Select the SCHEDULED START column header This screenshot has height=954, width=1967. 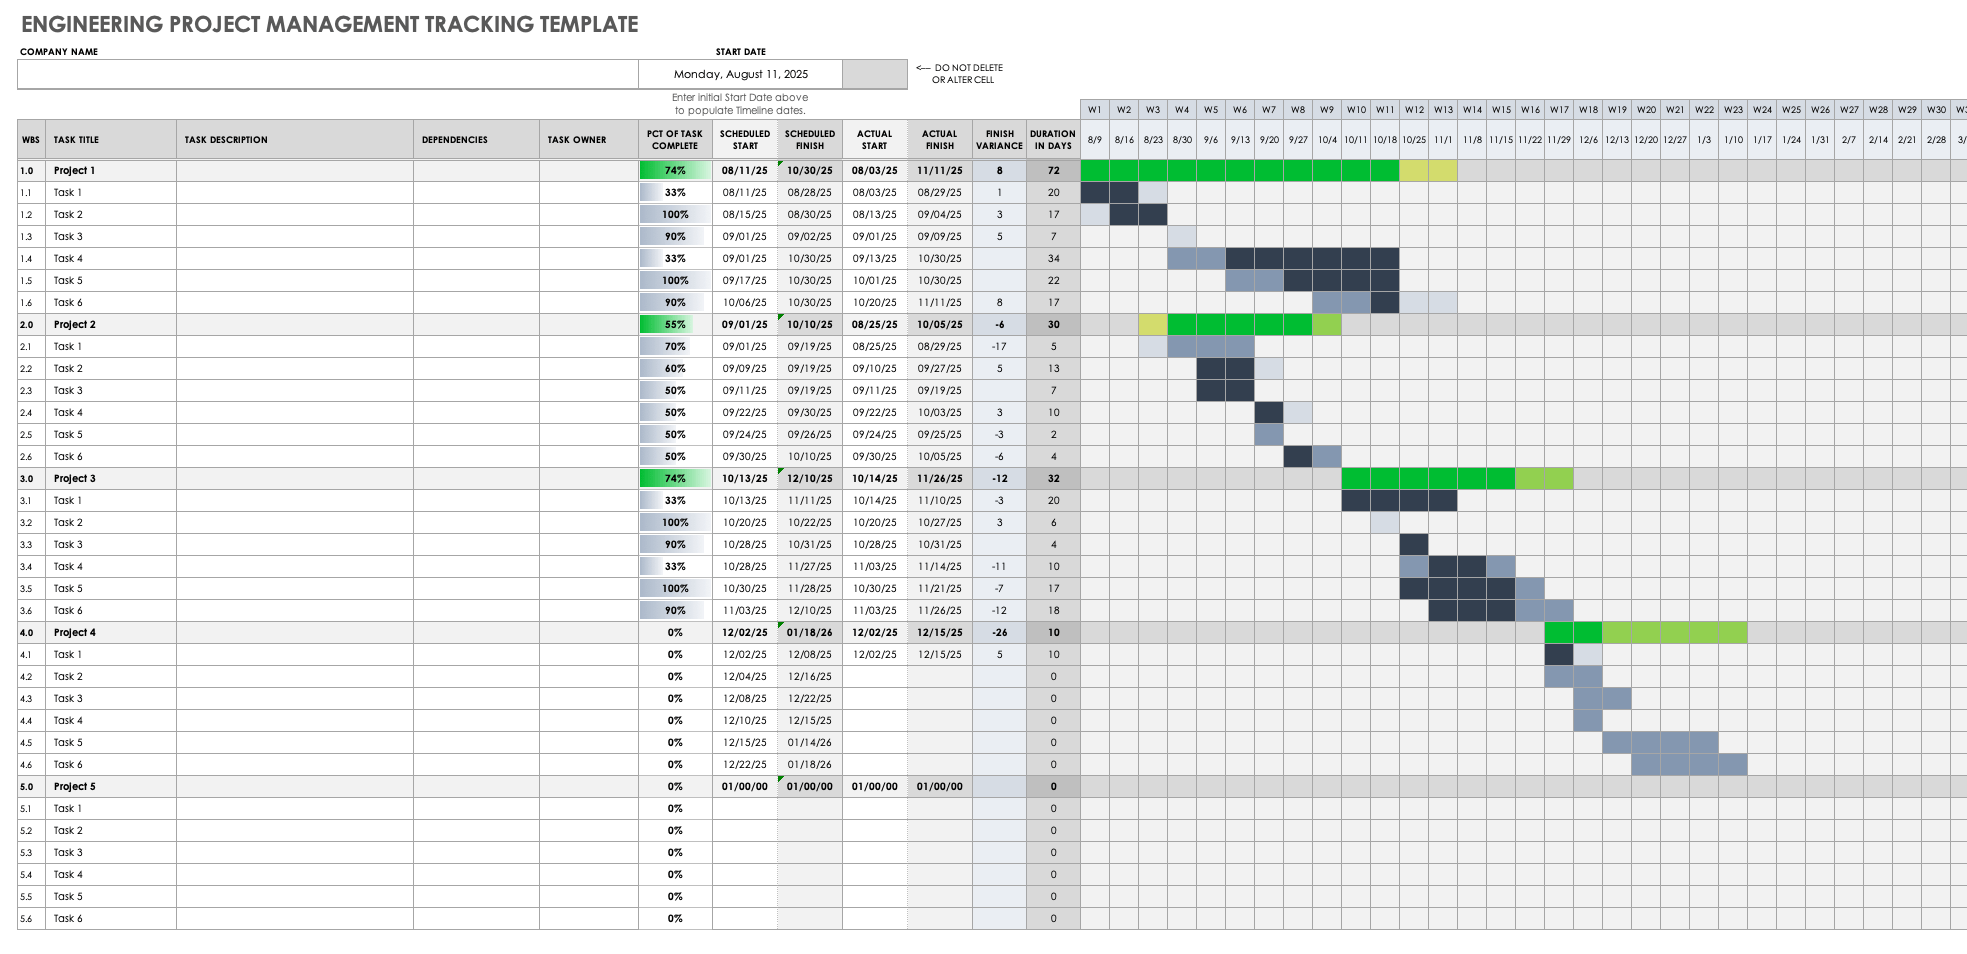(745, 140)
